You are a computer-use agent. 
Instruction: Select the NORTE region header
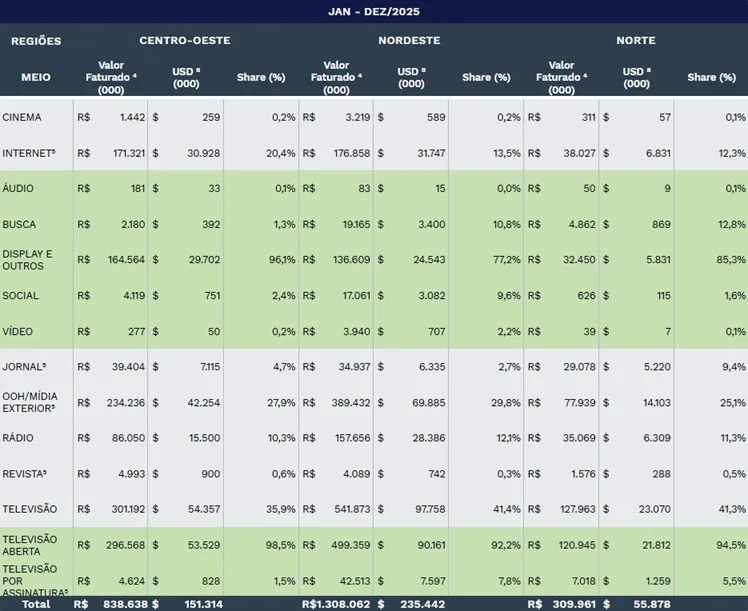(x=636, y=41)
